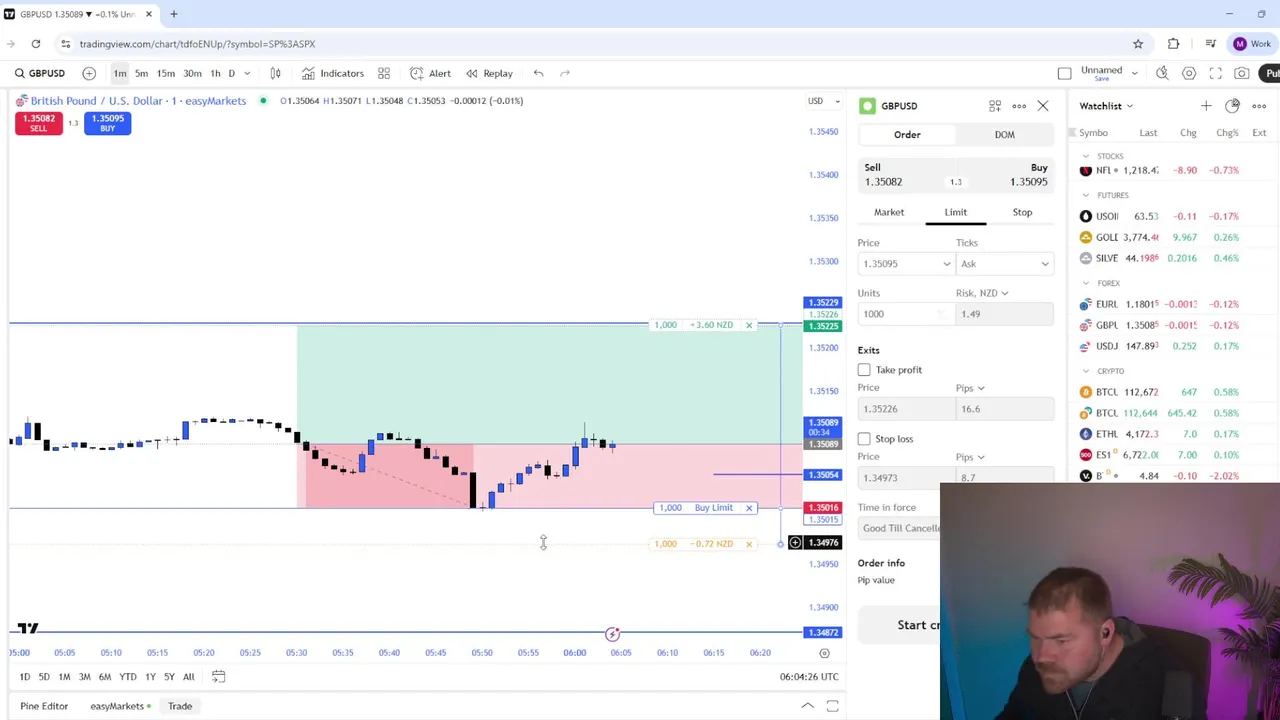Open order panel three-dots menu
Screen dimensions: 1280x720
(1019, 106)
